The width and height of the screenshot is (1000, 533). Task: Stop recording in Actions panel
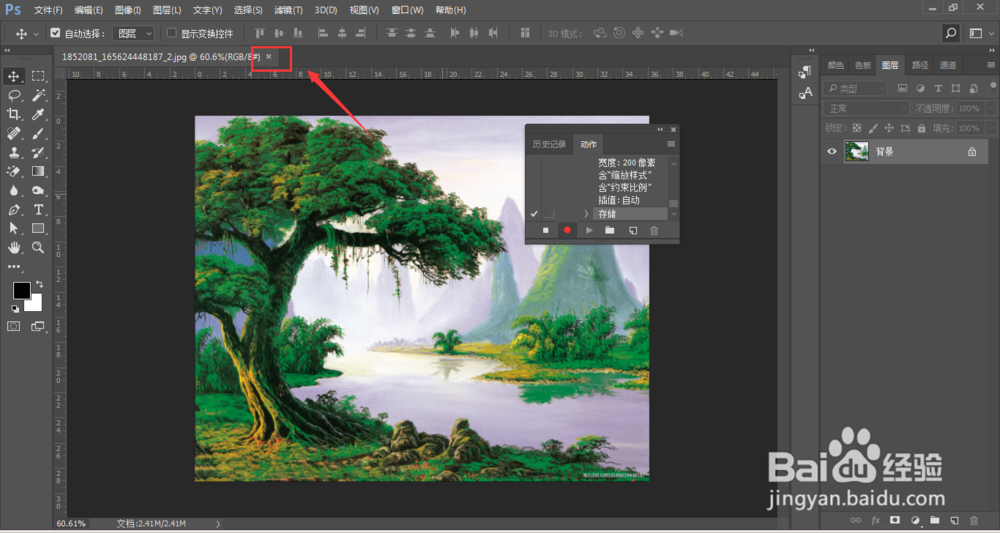545,230
